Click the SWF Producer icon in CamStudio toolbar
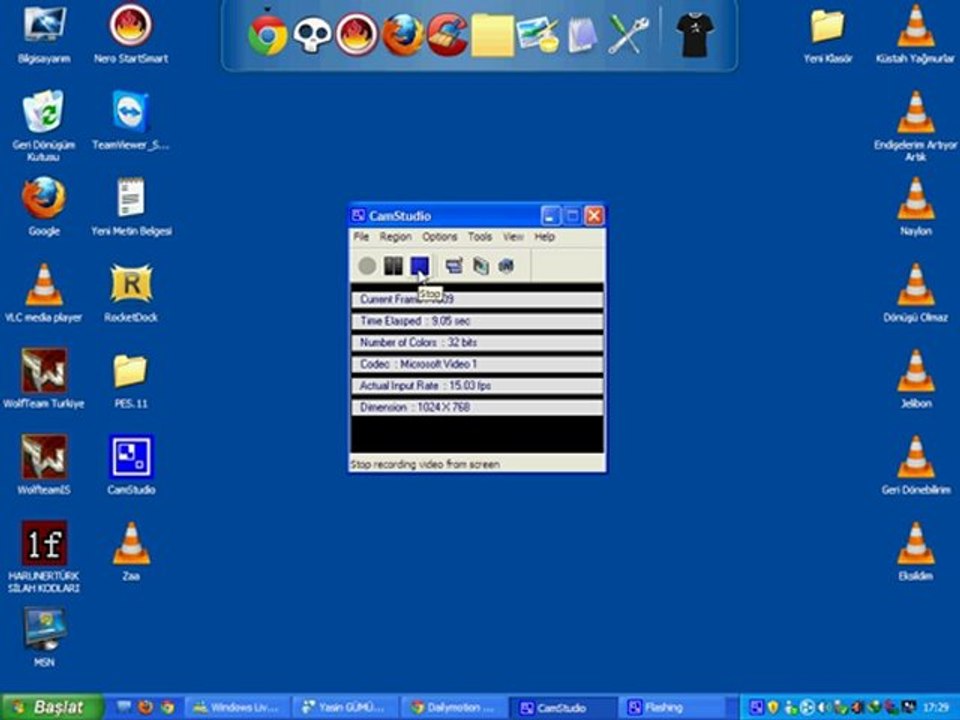Image resolution: width=960 pixels, height=720 pixels. 506,266
